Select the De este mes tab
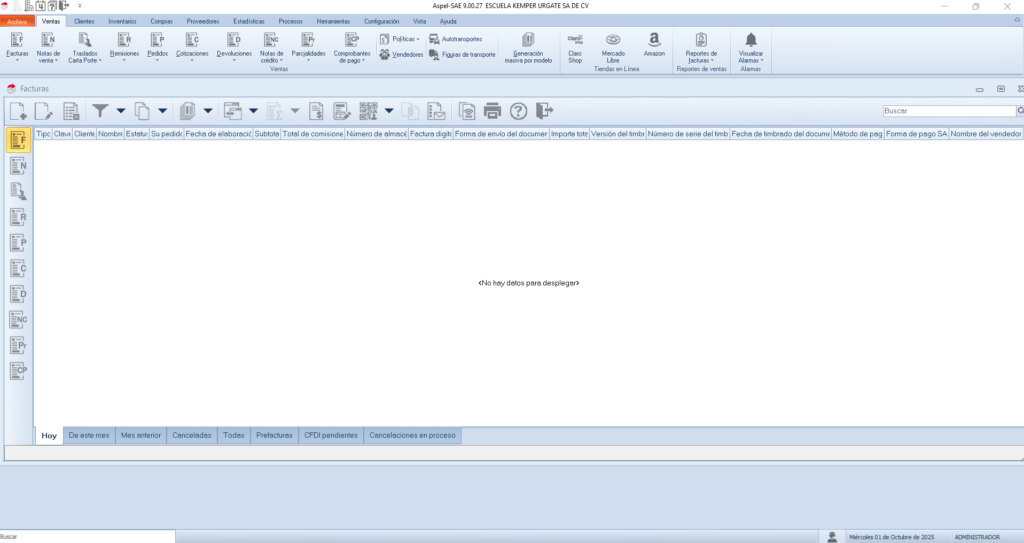 tap(89, 435)
